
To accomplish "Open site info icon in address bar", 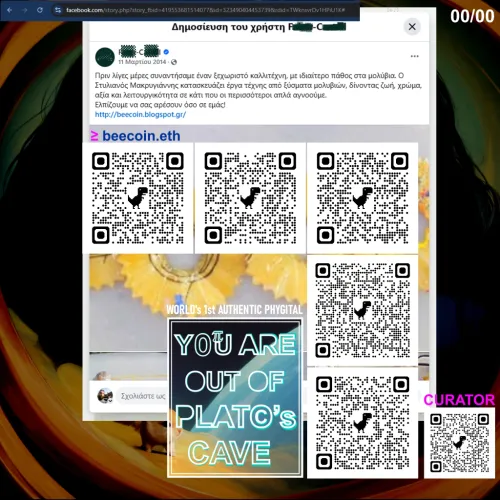I will [x=58, y=10].
